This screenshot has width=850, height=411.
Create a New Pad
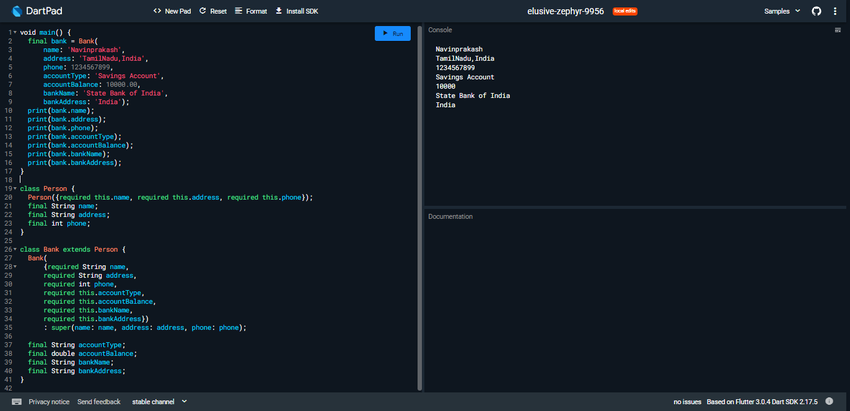click(x=172, y=11)
